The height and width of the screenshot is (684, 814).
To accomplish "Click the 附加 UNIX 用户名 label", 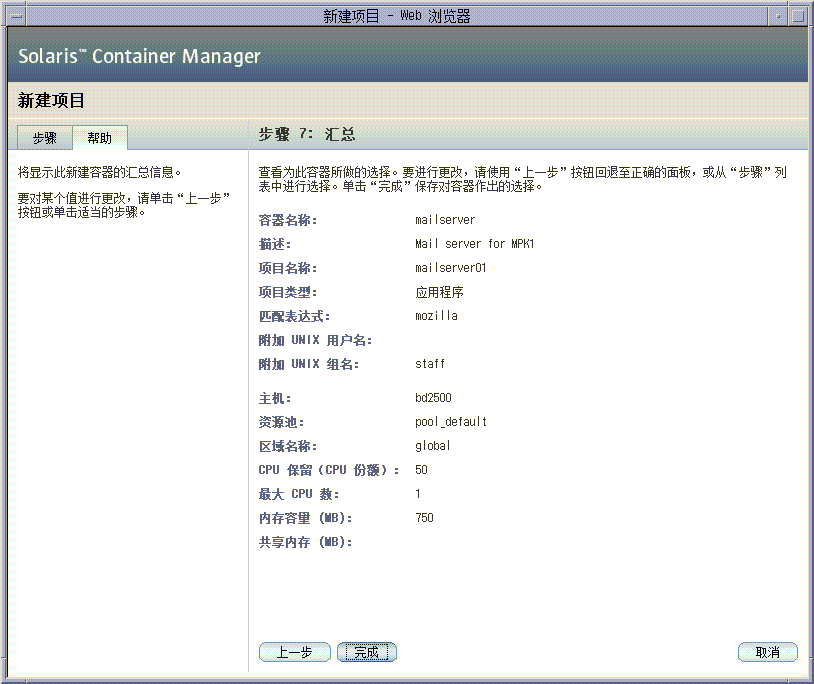I will pos(316,340).
